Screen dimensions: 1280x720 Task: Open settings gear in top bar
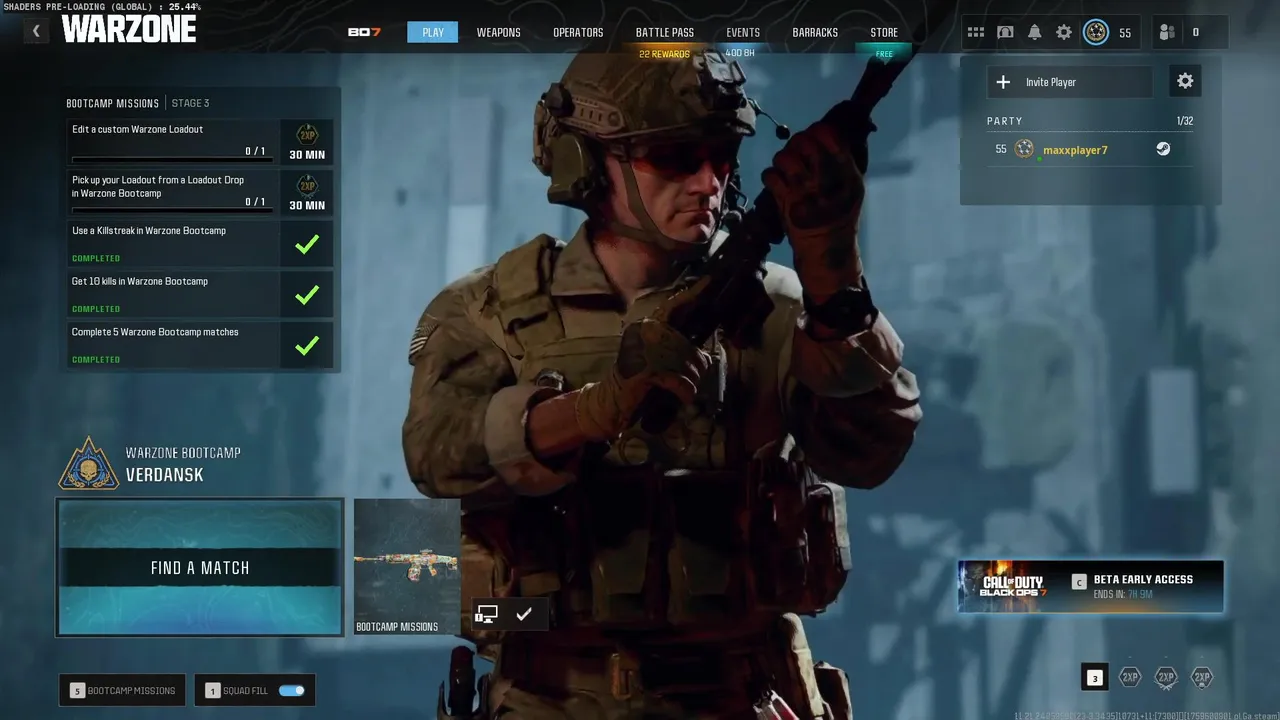pos(1064,32)
